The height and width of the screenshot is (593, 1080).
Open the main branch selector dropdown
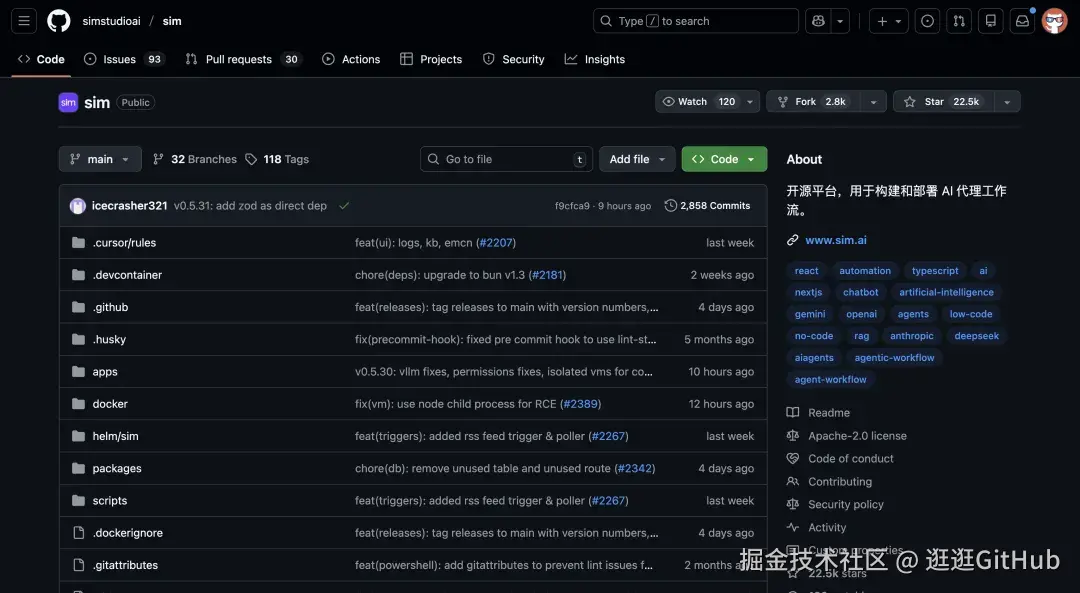coord(100,159)
